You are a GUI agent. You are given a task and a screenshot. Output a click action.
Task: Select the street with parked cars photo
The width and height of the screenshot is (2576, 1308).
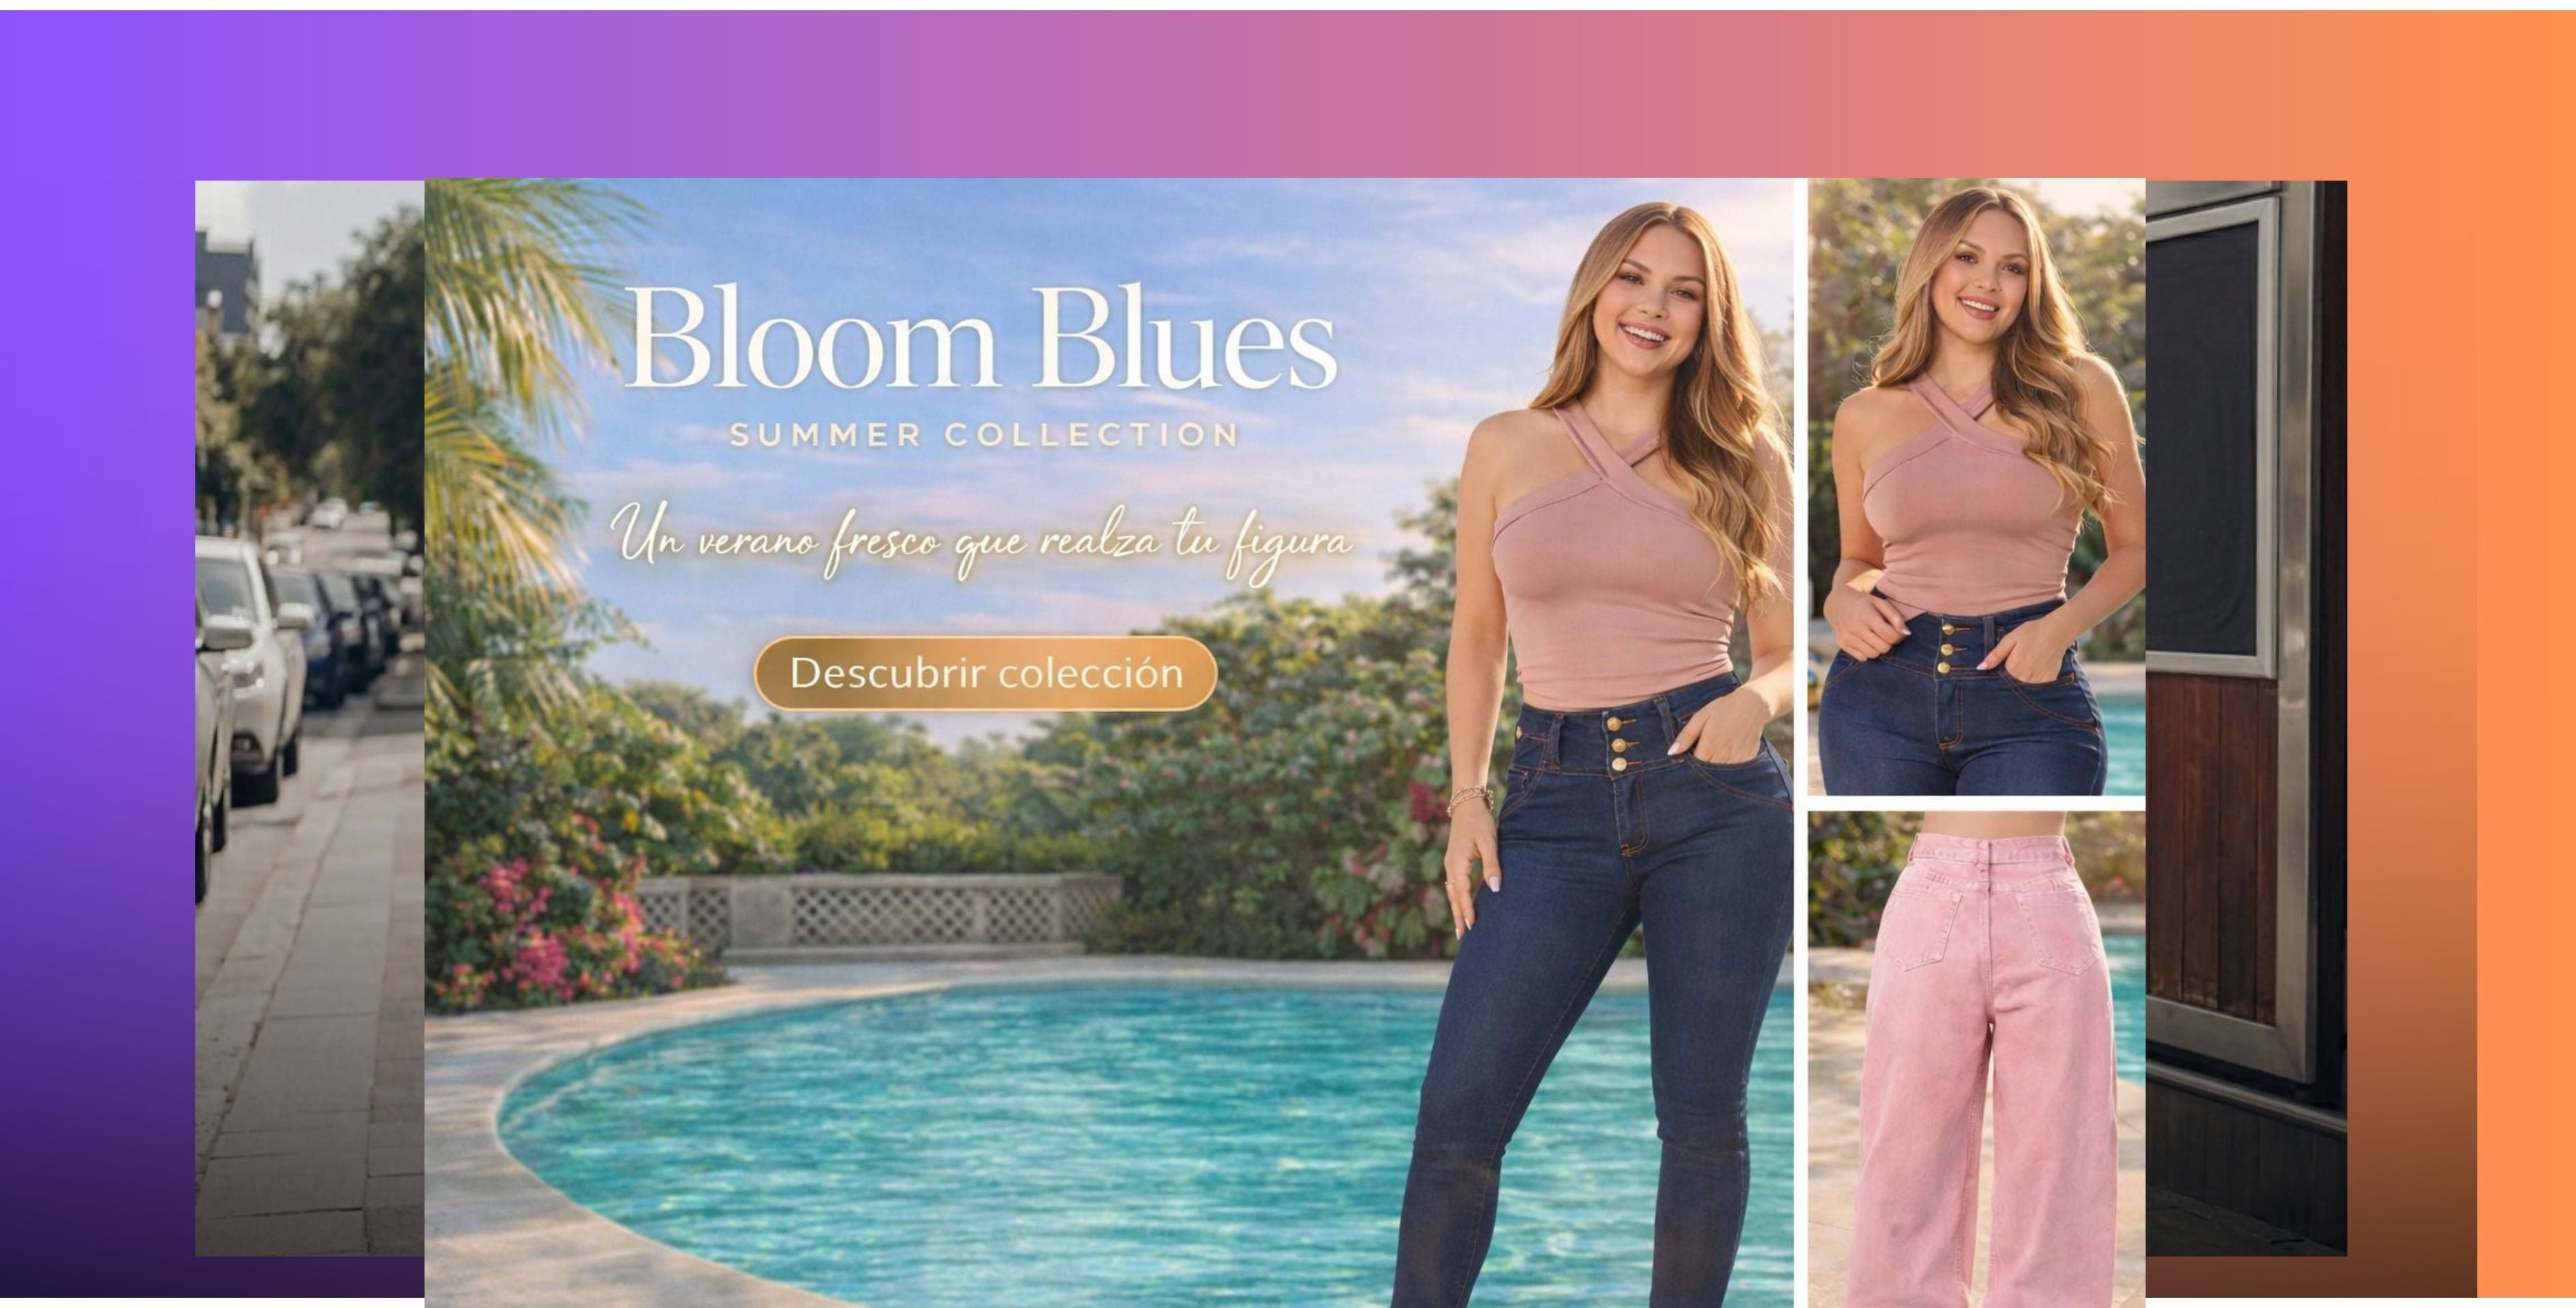[309, 717]
